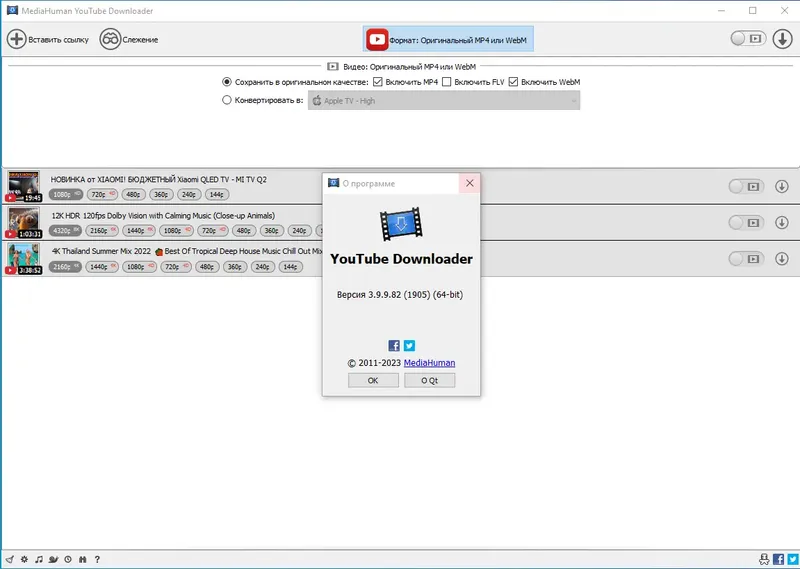Image resolution: width=800 pixels, height=569 pixels.
Task: Download the Thailand Summer Mix video with its arrow icon
Action: click(782, 259)
